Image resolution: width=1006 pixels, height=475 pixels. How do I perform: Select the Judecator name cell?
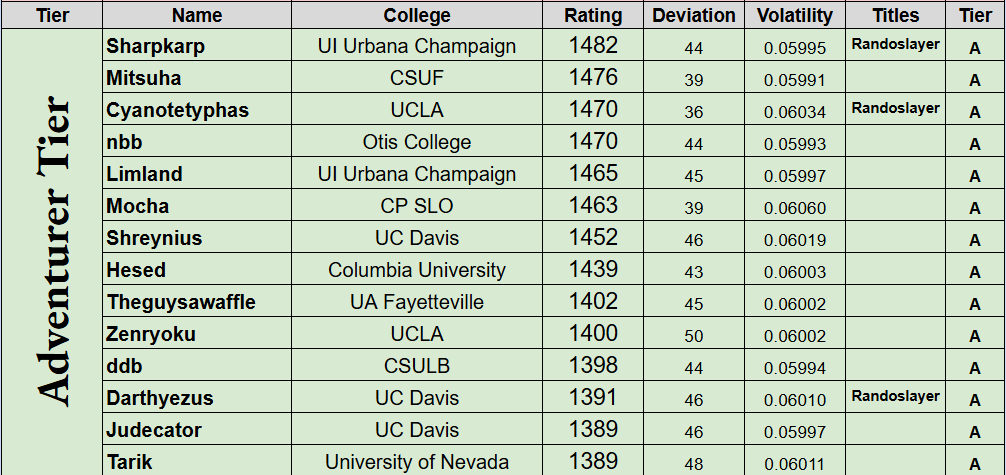point(154,430)
